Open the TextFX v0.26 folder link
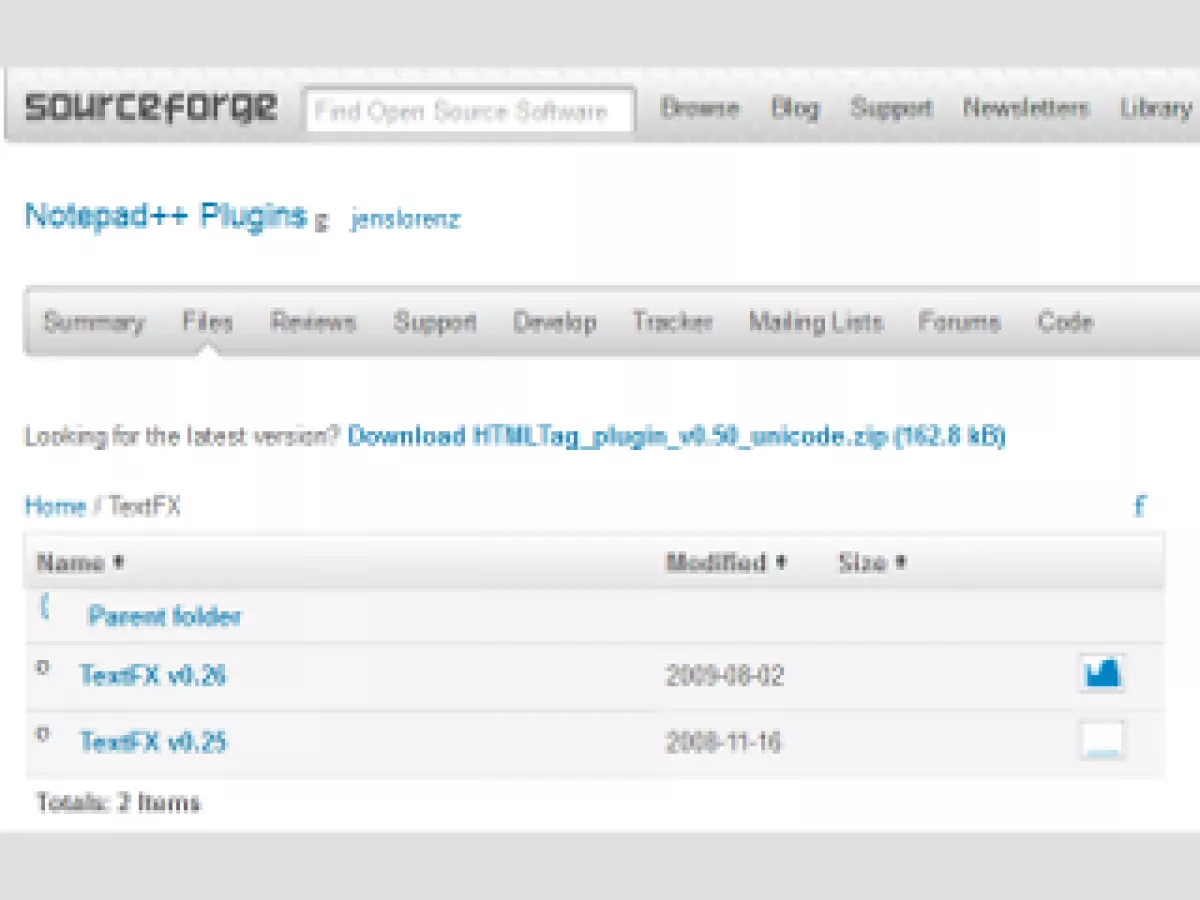Viewport: 1200px width, 900px height. click(153, 675)
